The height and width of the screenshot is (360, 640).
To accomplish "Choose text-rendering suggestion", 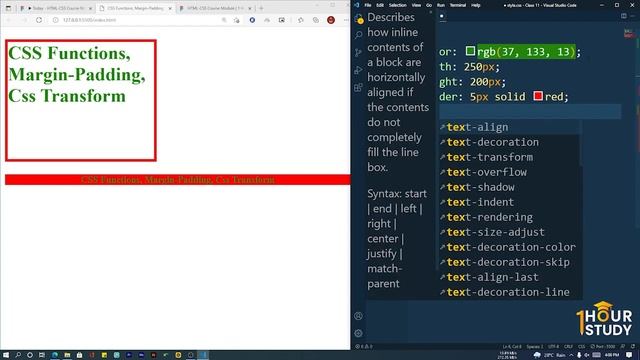I will [x=509, y=217].
